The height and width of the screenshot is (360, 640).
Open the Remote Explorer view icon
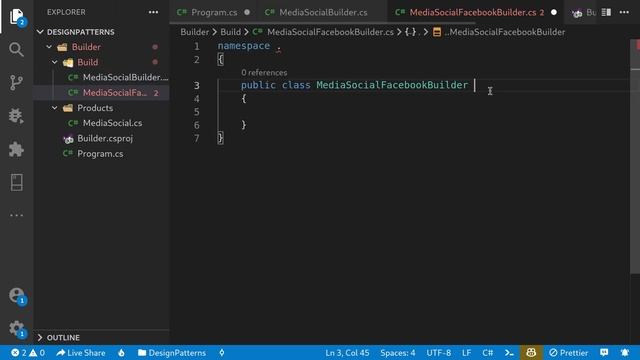(x=16, y=182)
